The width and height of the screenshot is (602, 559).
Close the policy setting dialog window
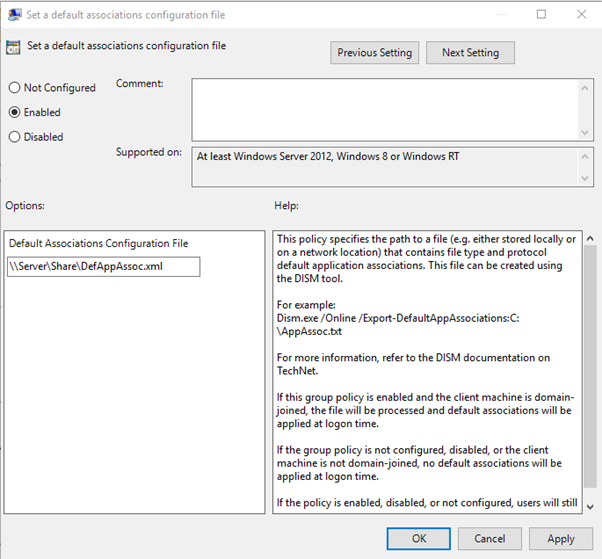[x=582, y=15]
